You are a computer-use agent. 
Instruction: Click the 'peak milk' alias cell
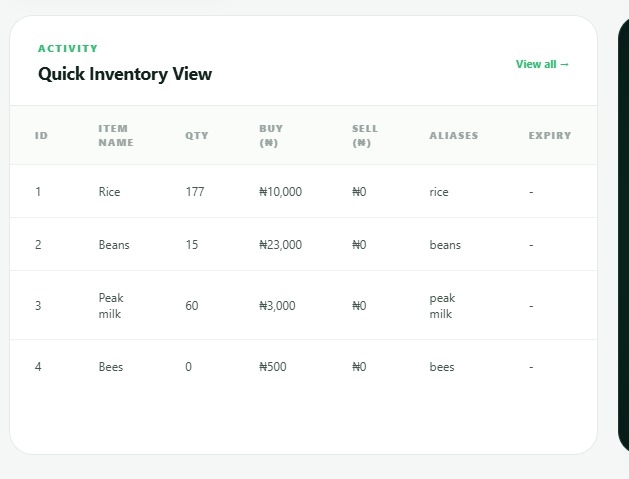click(442, 306)
